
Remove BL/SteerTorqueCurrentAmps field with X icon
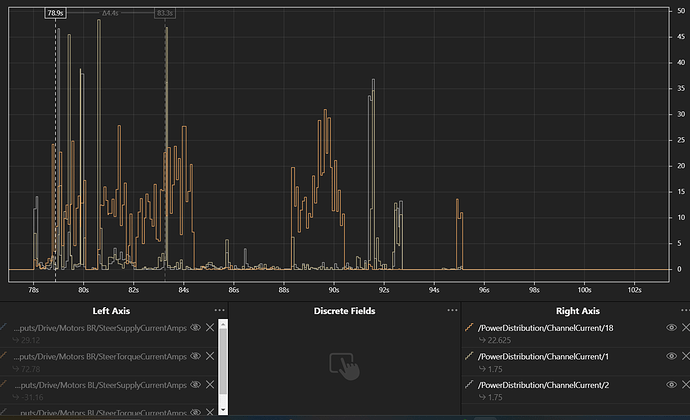pos(210,412)
